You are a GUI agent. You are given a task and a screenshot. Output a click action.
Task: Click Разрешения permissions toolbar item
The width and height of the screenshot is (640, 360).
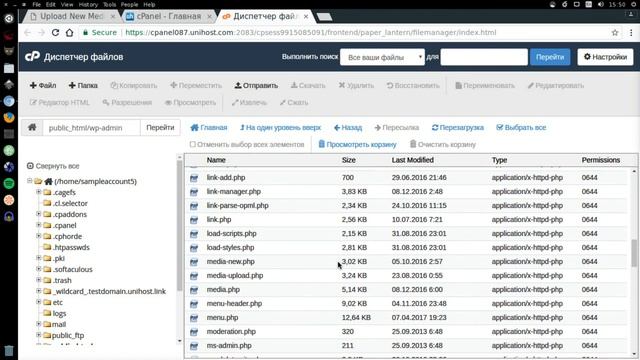[127, 102]
